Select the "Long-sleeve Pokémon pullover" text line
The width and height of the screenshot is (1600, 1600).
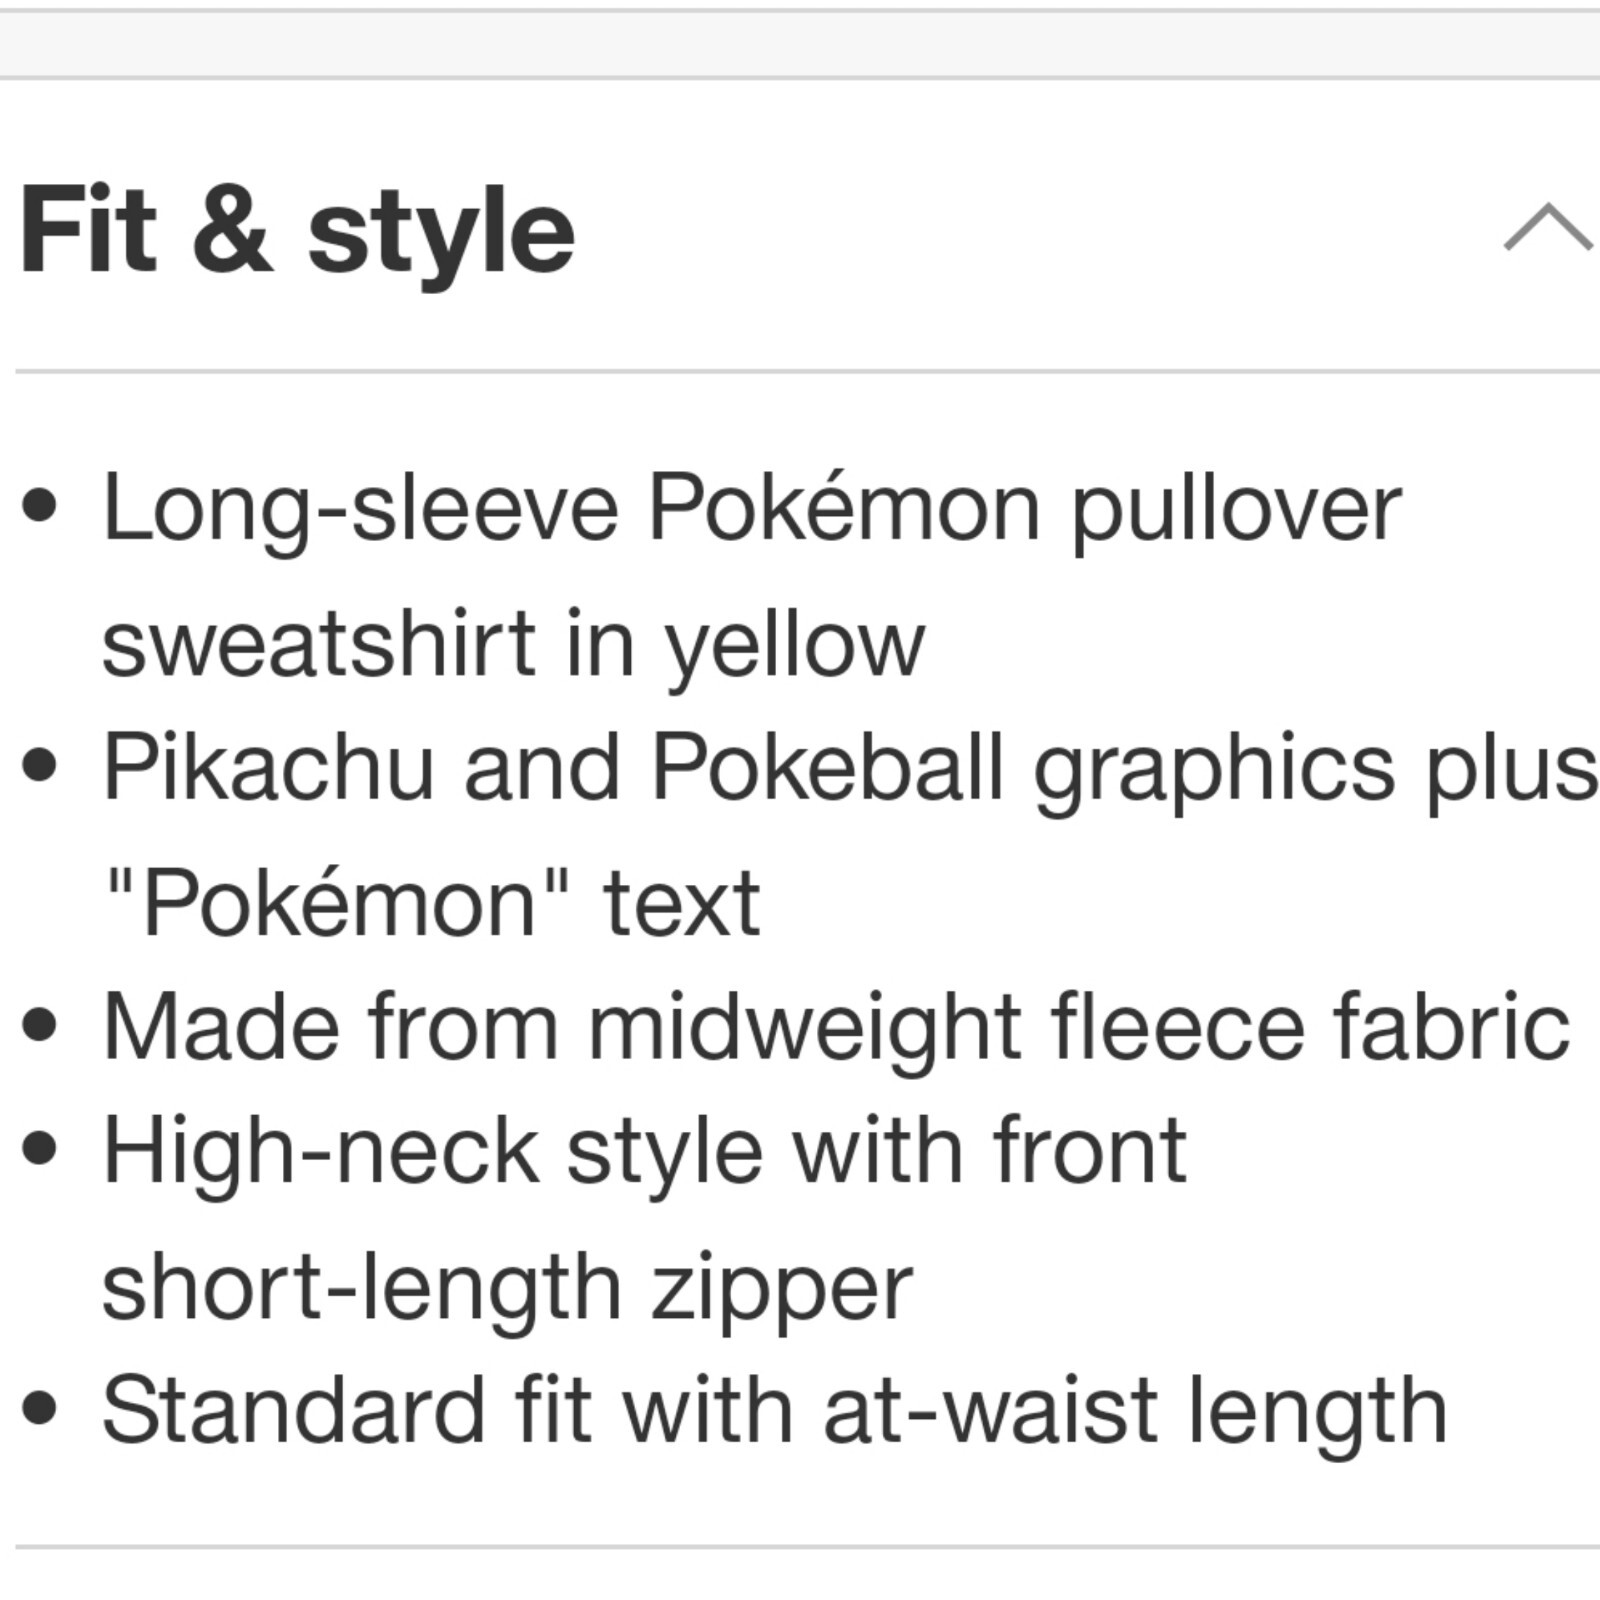751,509
